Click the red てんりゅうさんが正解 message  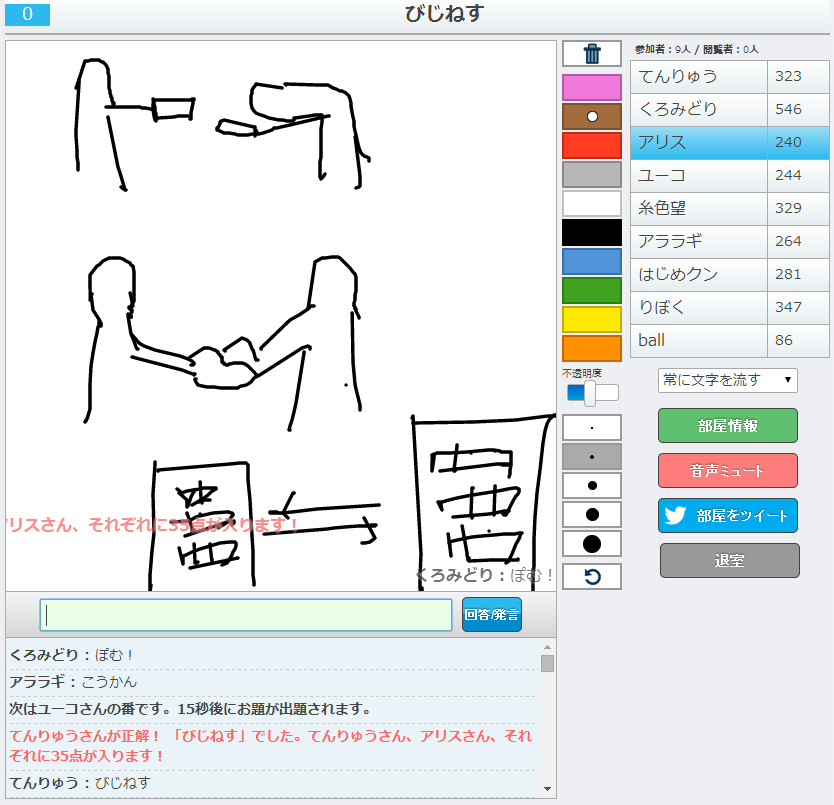[271, 746]
